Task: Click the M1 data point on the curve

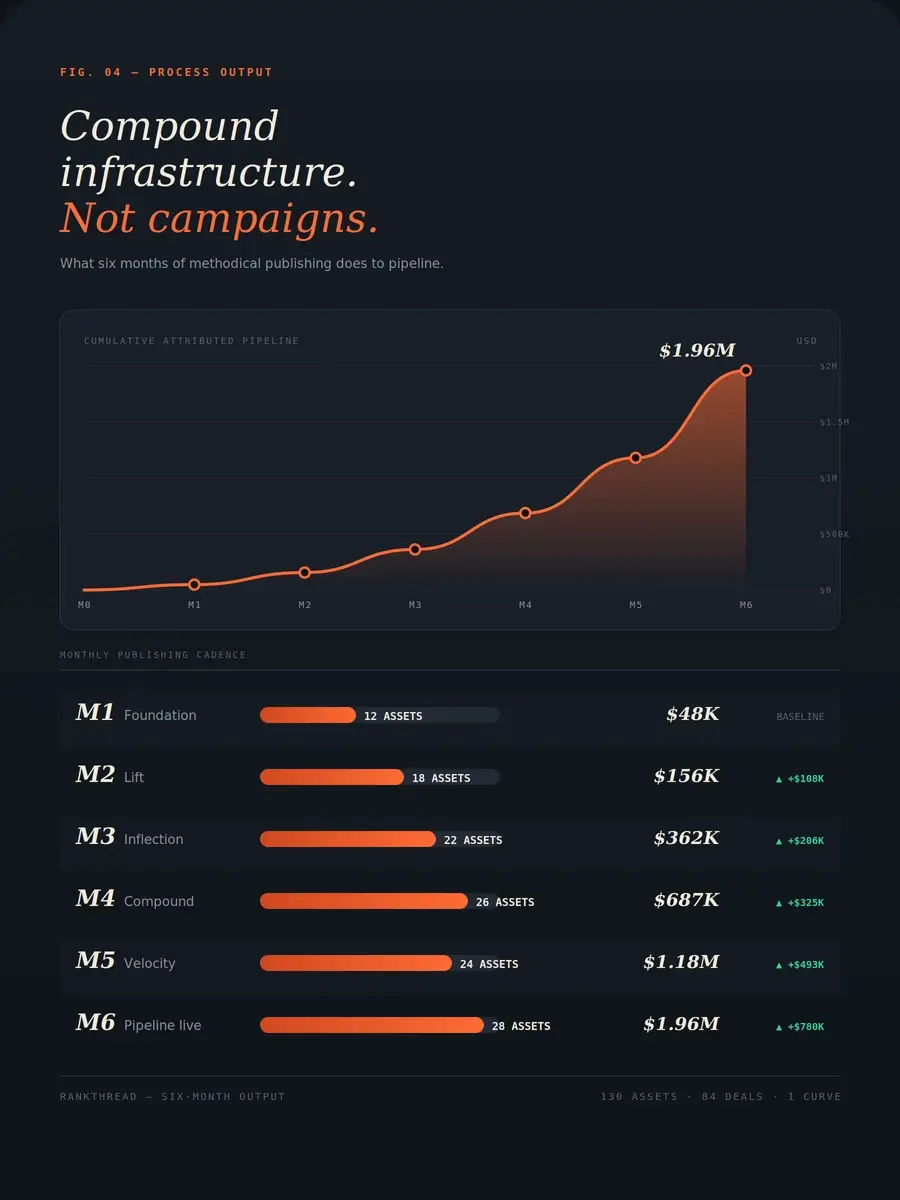Action: coord(194,585)
